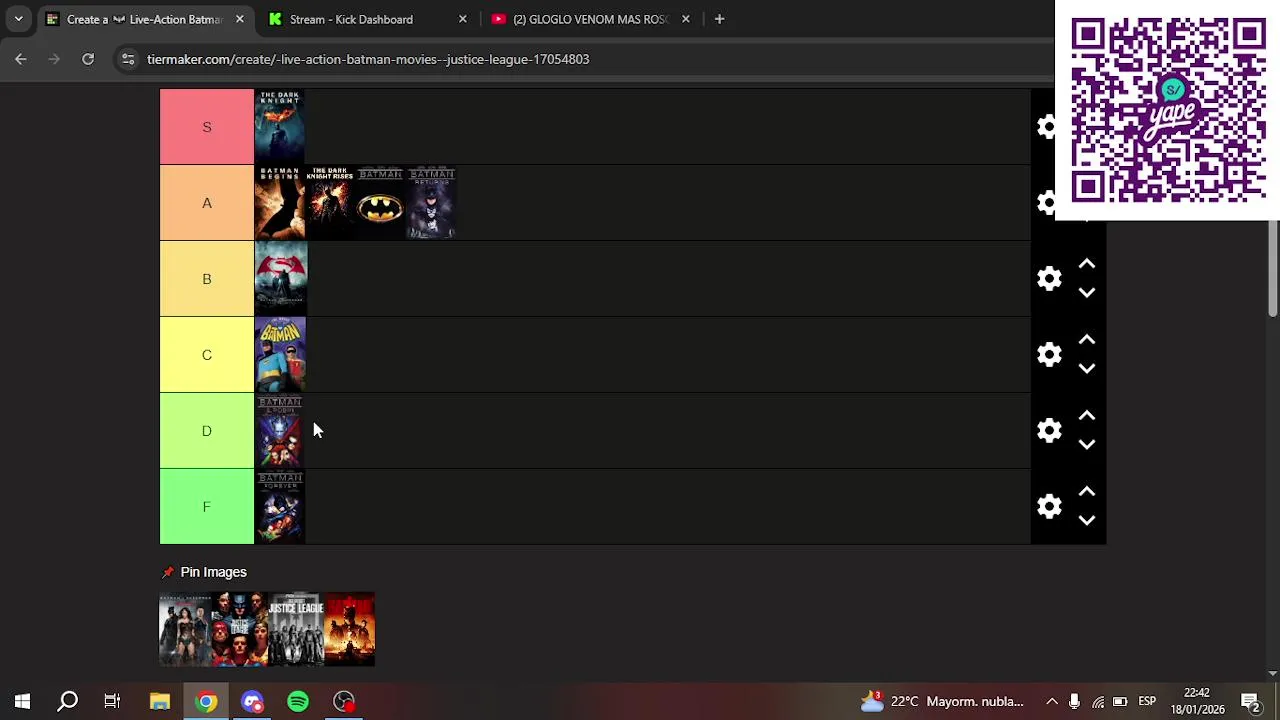The width and height of the screenshot is (1280, 720).
Task: Move tier C row down
Action: (x=1087, y=369)
